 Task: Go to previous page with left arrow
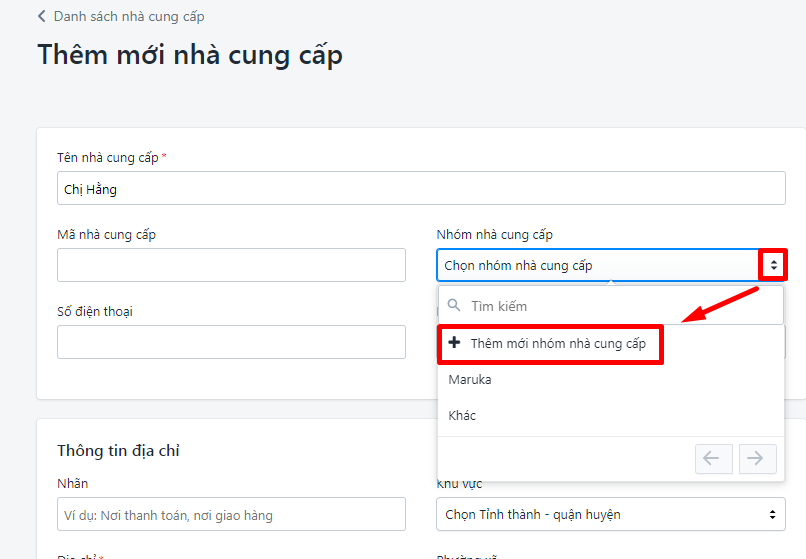click(x=714, y=459)
